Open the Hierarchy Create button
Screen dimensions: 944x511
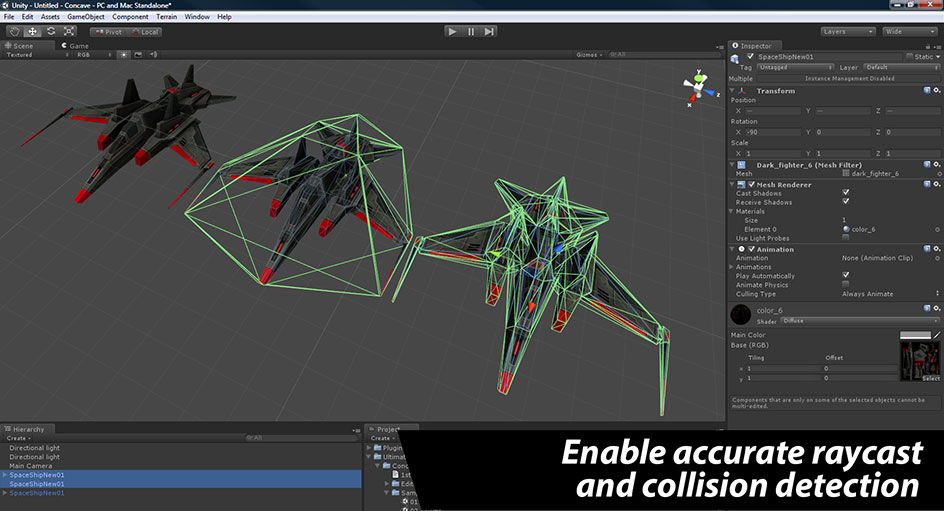(x=19, y=438)
